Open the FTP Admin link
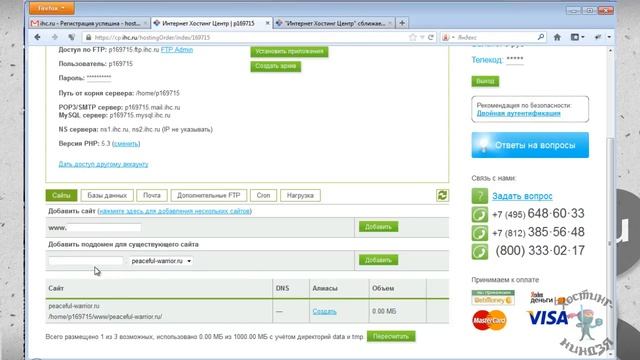The height and width of the screenshot is (360, 640). tap(177, 50)
